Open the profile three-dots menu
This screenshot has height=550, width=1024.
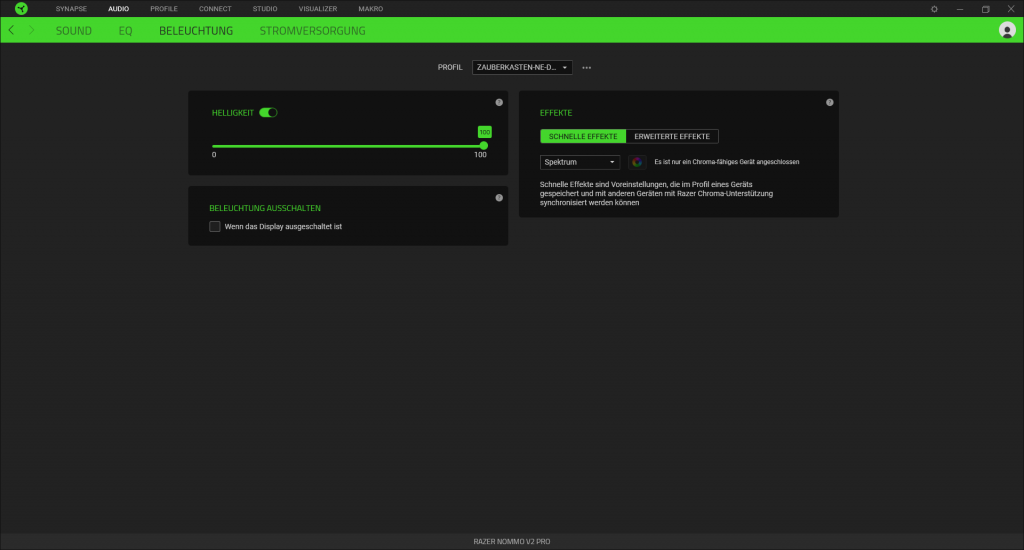(x=586, y=67)
